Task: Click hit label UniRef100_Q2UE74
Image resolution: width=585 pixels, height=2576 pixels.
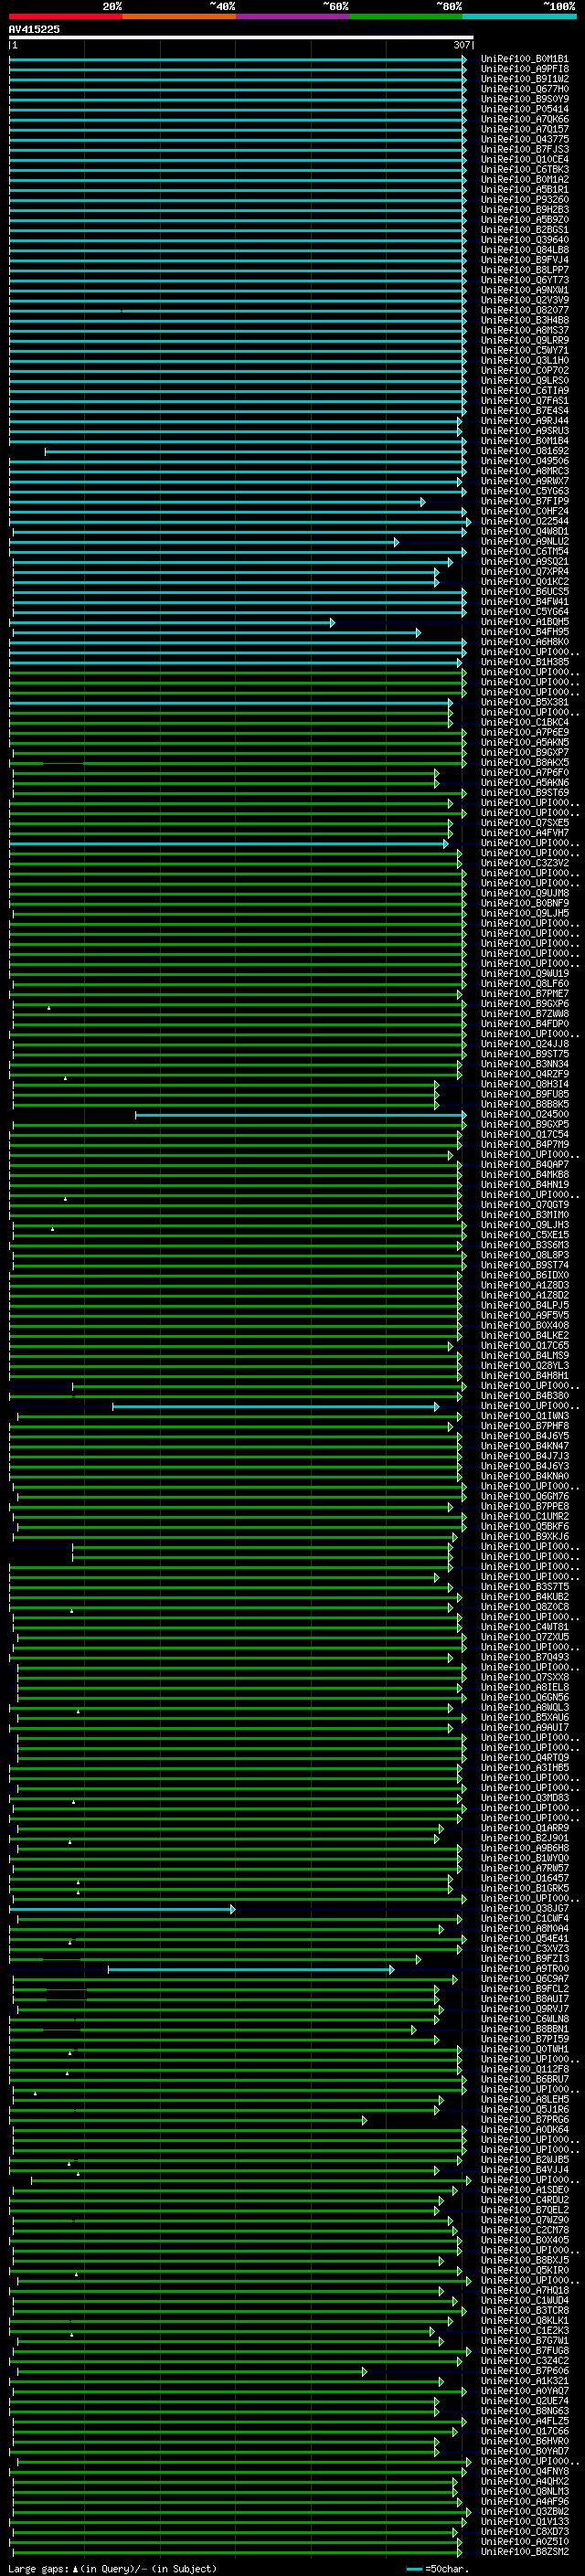Action: pos(524,2401)
